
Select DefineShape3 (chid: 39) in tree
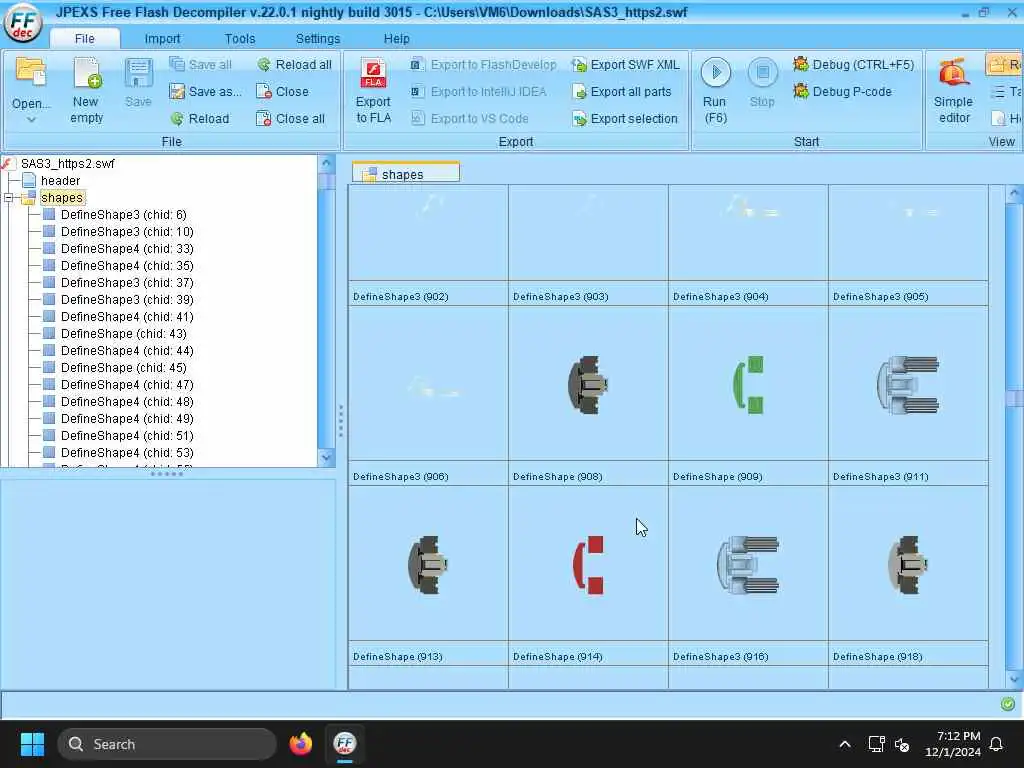pyautogui.click(x=127, y=300)
